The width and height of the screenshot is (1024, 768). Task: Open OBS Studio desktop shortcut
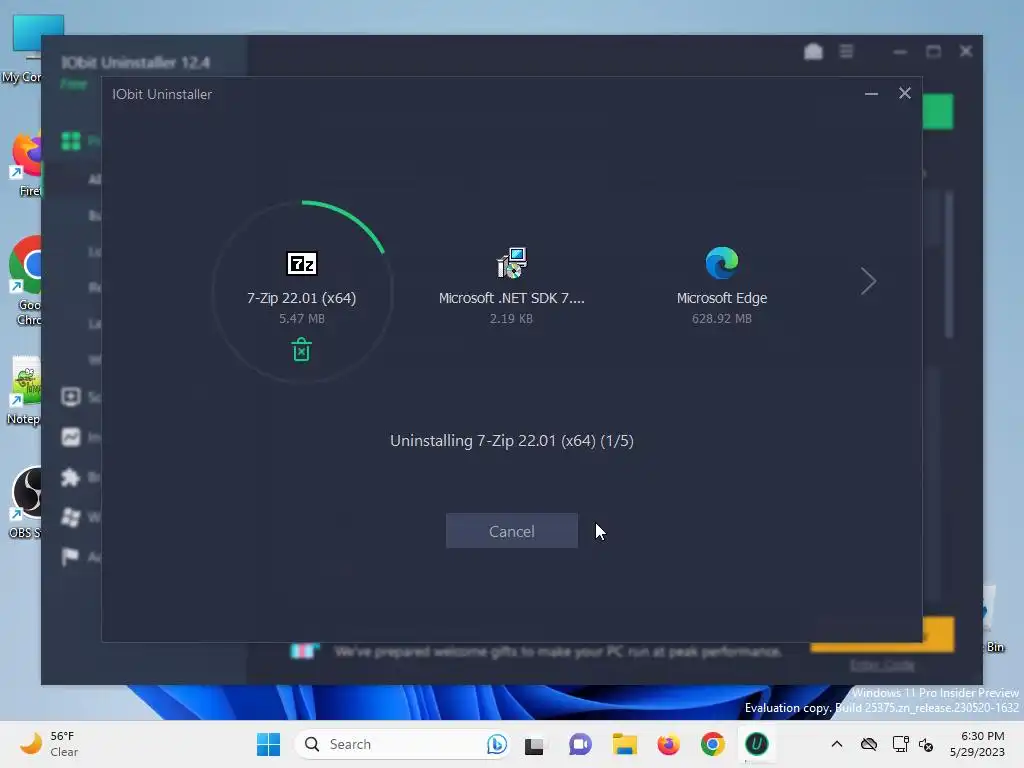click(26, 502)
